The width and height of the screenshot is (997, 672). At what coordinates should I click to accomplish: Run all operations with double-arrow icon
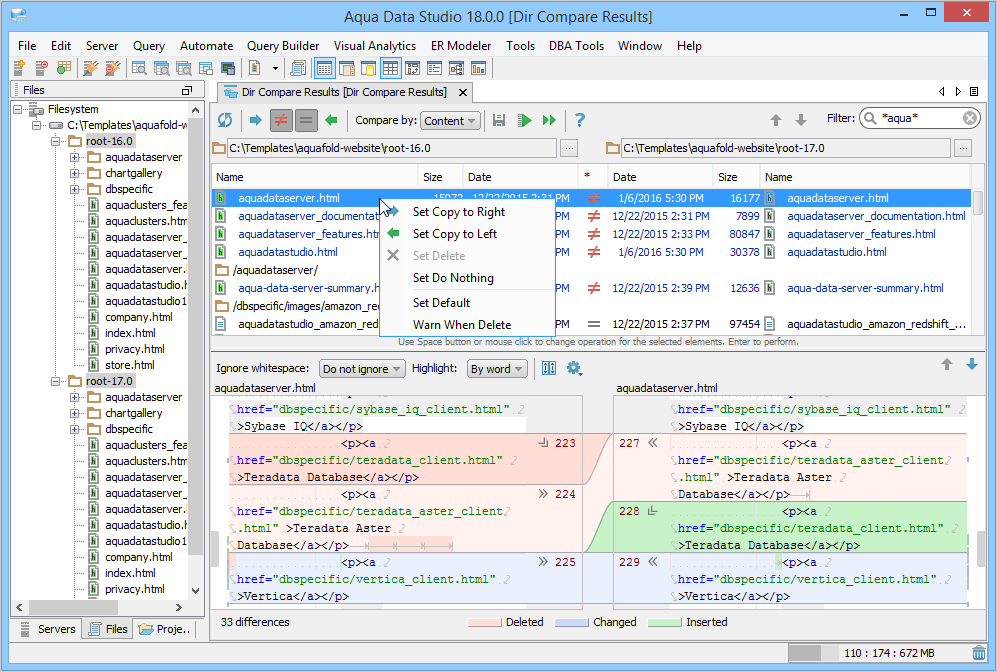coord(549,120)
